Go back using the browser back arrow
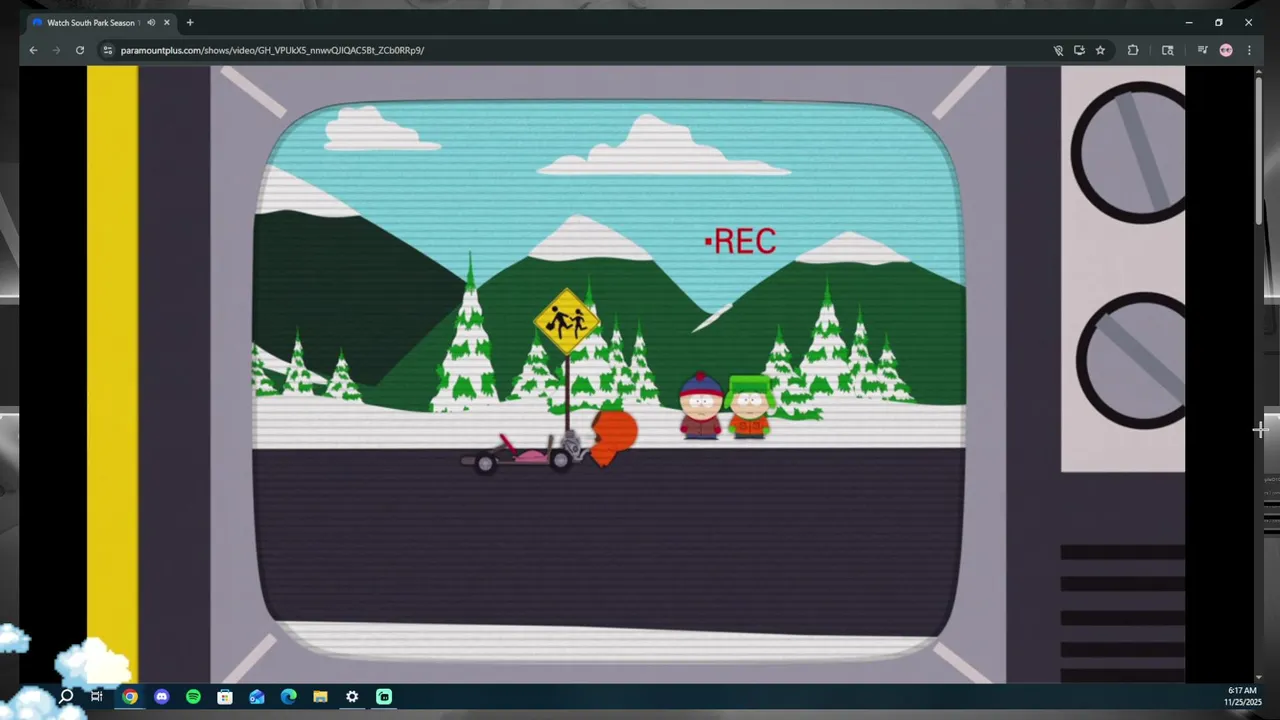This screenshot has width=1280, height=720. (33, 50)
